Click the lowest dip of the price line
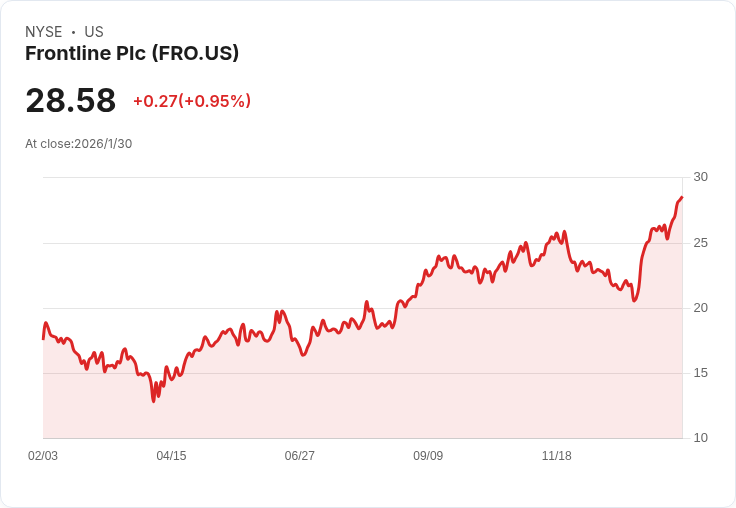The height and width of the screenshot is (508, 736). tap(154, 401)
